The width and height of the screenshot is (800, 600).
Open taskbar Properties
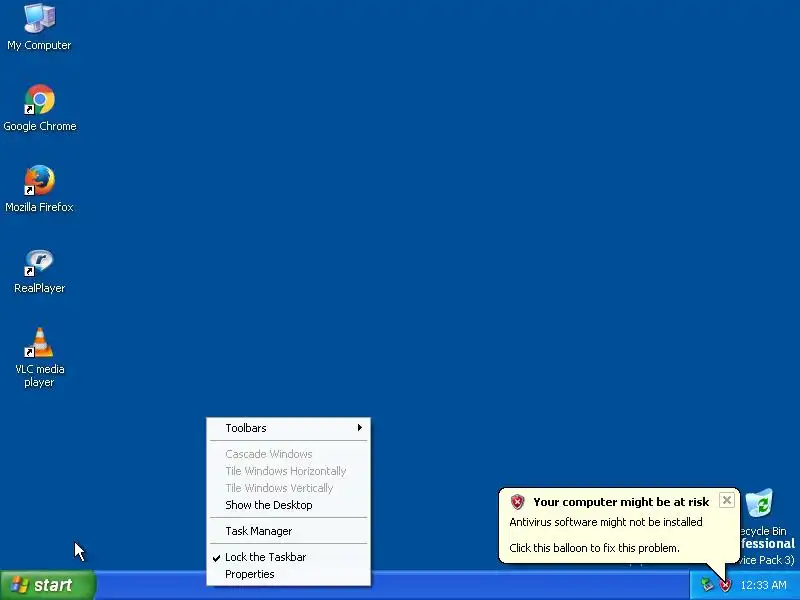tap(288, 574)
